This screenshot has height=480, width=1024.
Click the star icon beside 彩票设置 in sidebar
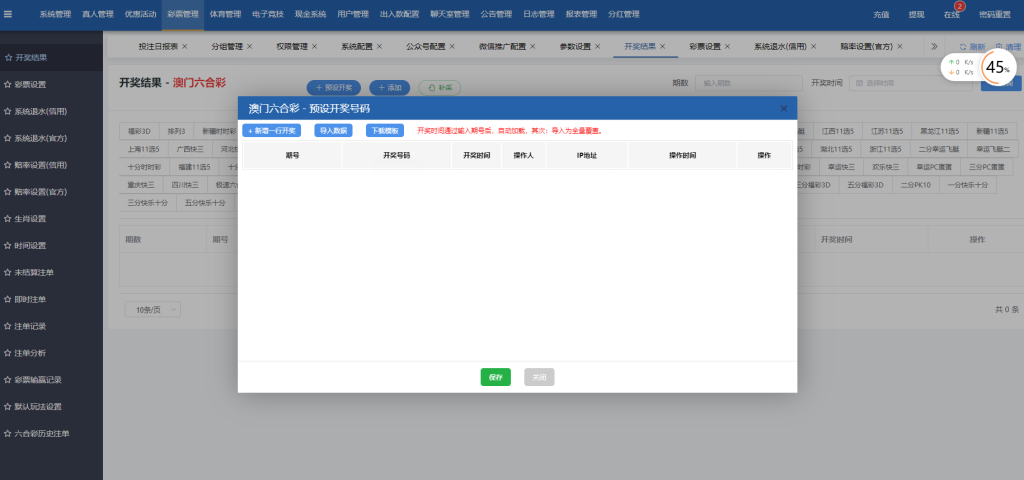pos(9,85)
